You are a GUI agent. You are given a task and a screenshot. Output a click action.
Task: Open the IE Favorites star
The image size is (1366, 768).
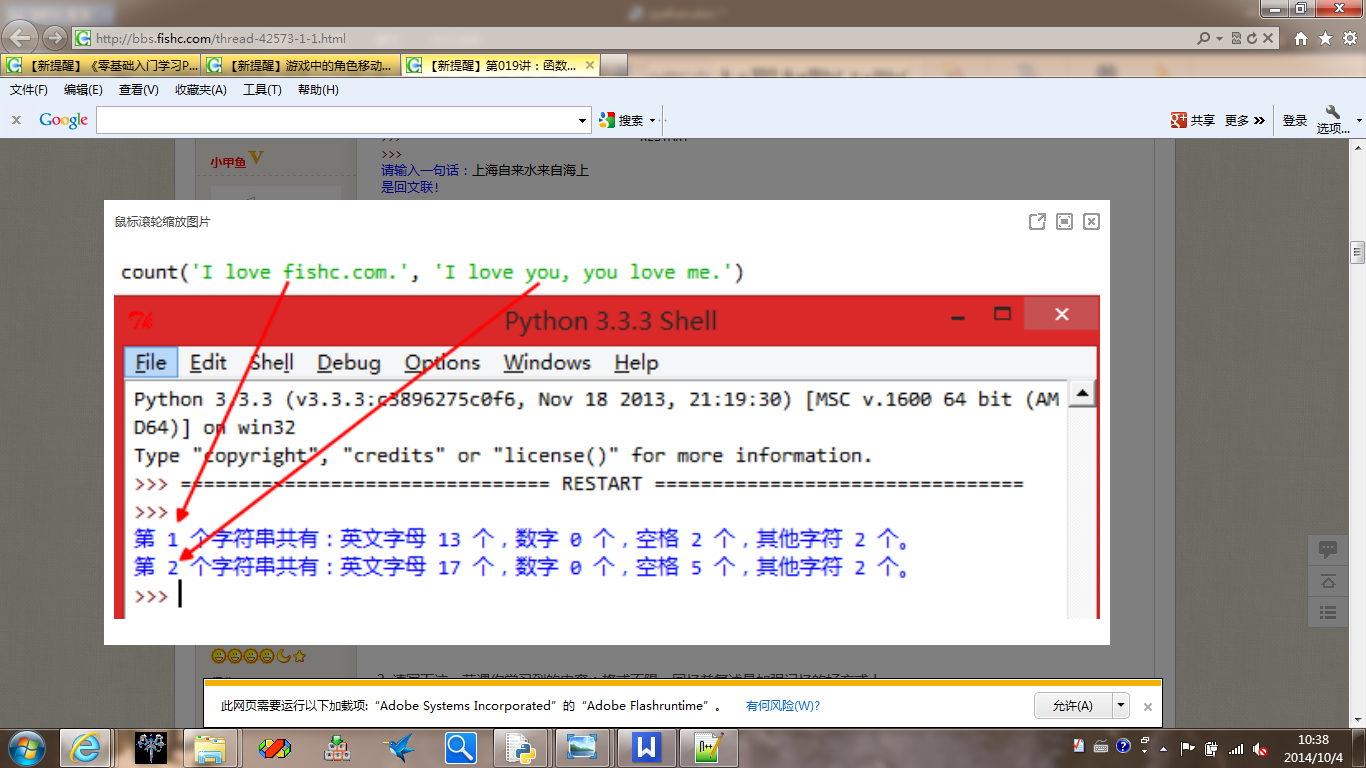[x=1325, y=39]
